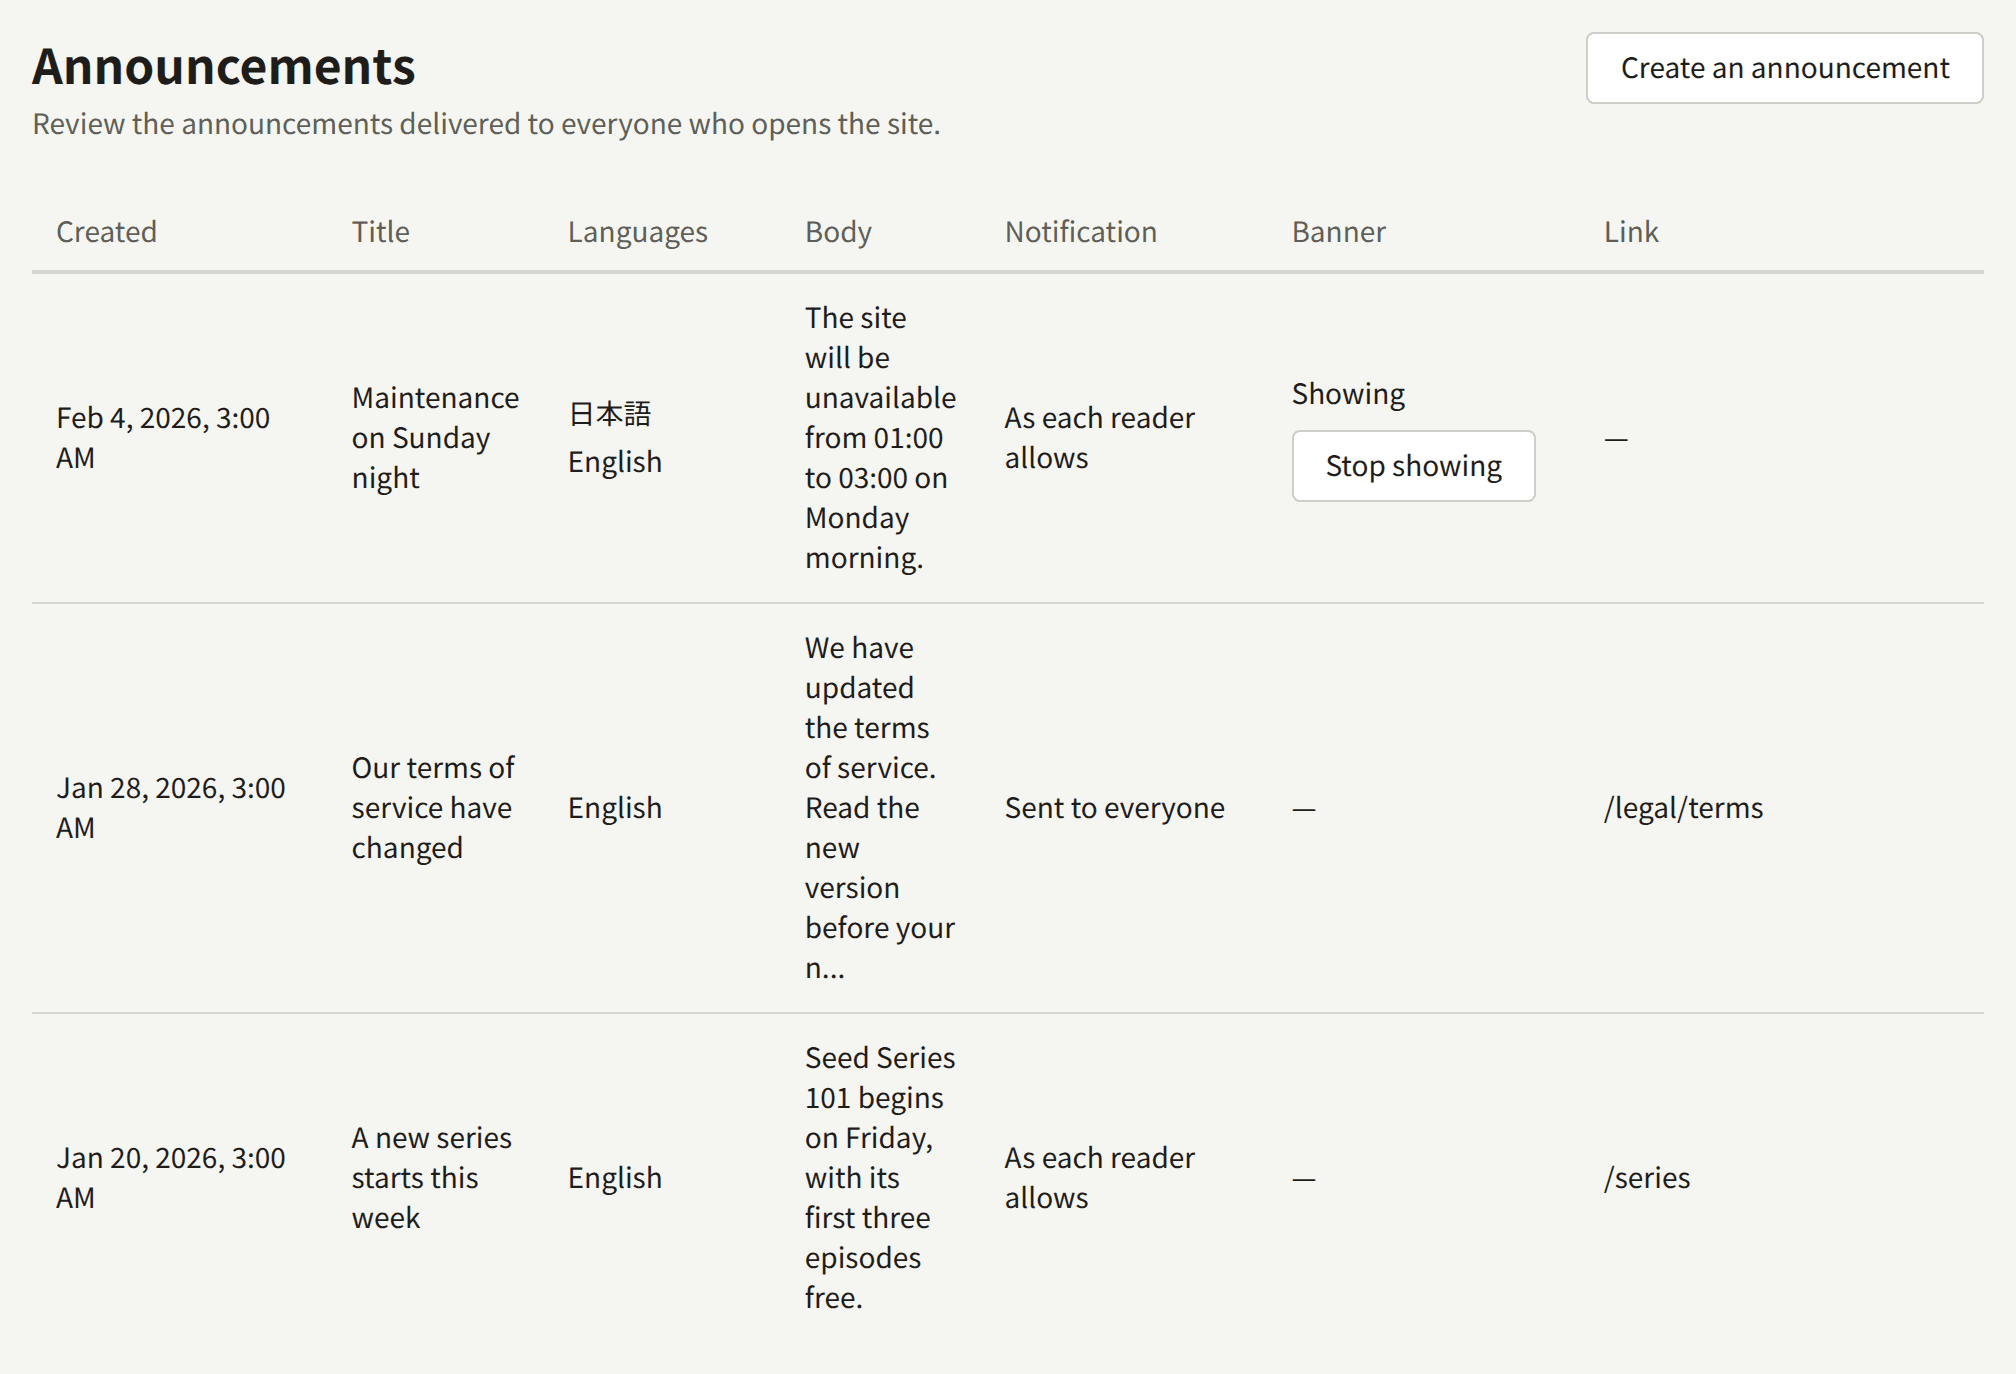Select the Created column header
Screen dimensions: 2016x1374
[x=106, y=232]
